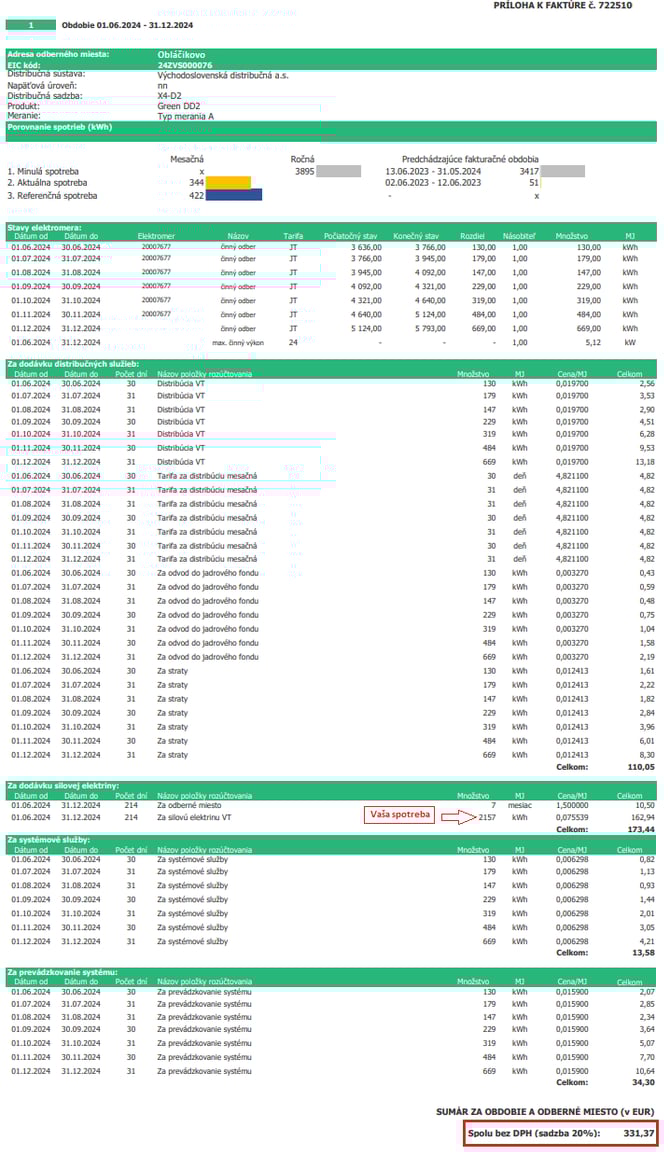Click the 'max. činný výkon' row label
670x1156 pixels.
238,343
